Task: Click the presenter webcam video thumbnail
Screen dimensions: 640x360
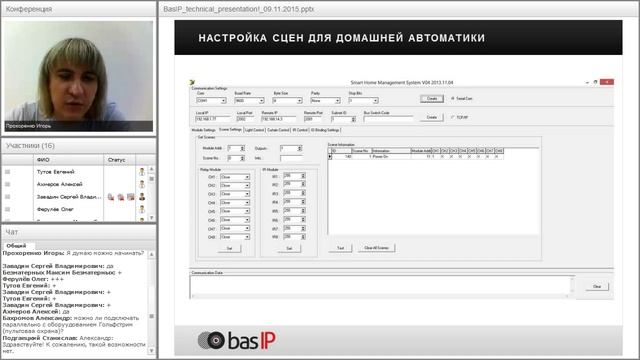Action: (79, 76)
